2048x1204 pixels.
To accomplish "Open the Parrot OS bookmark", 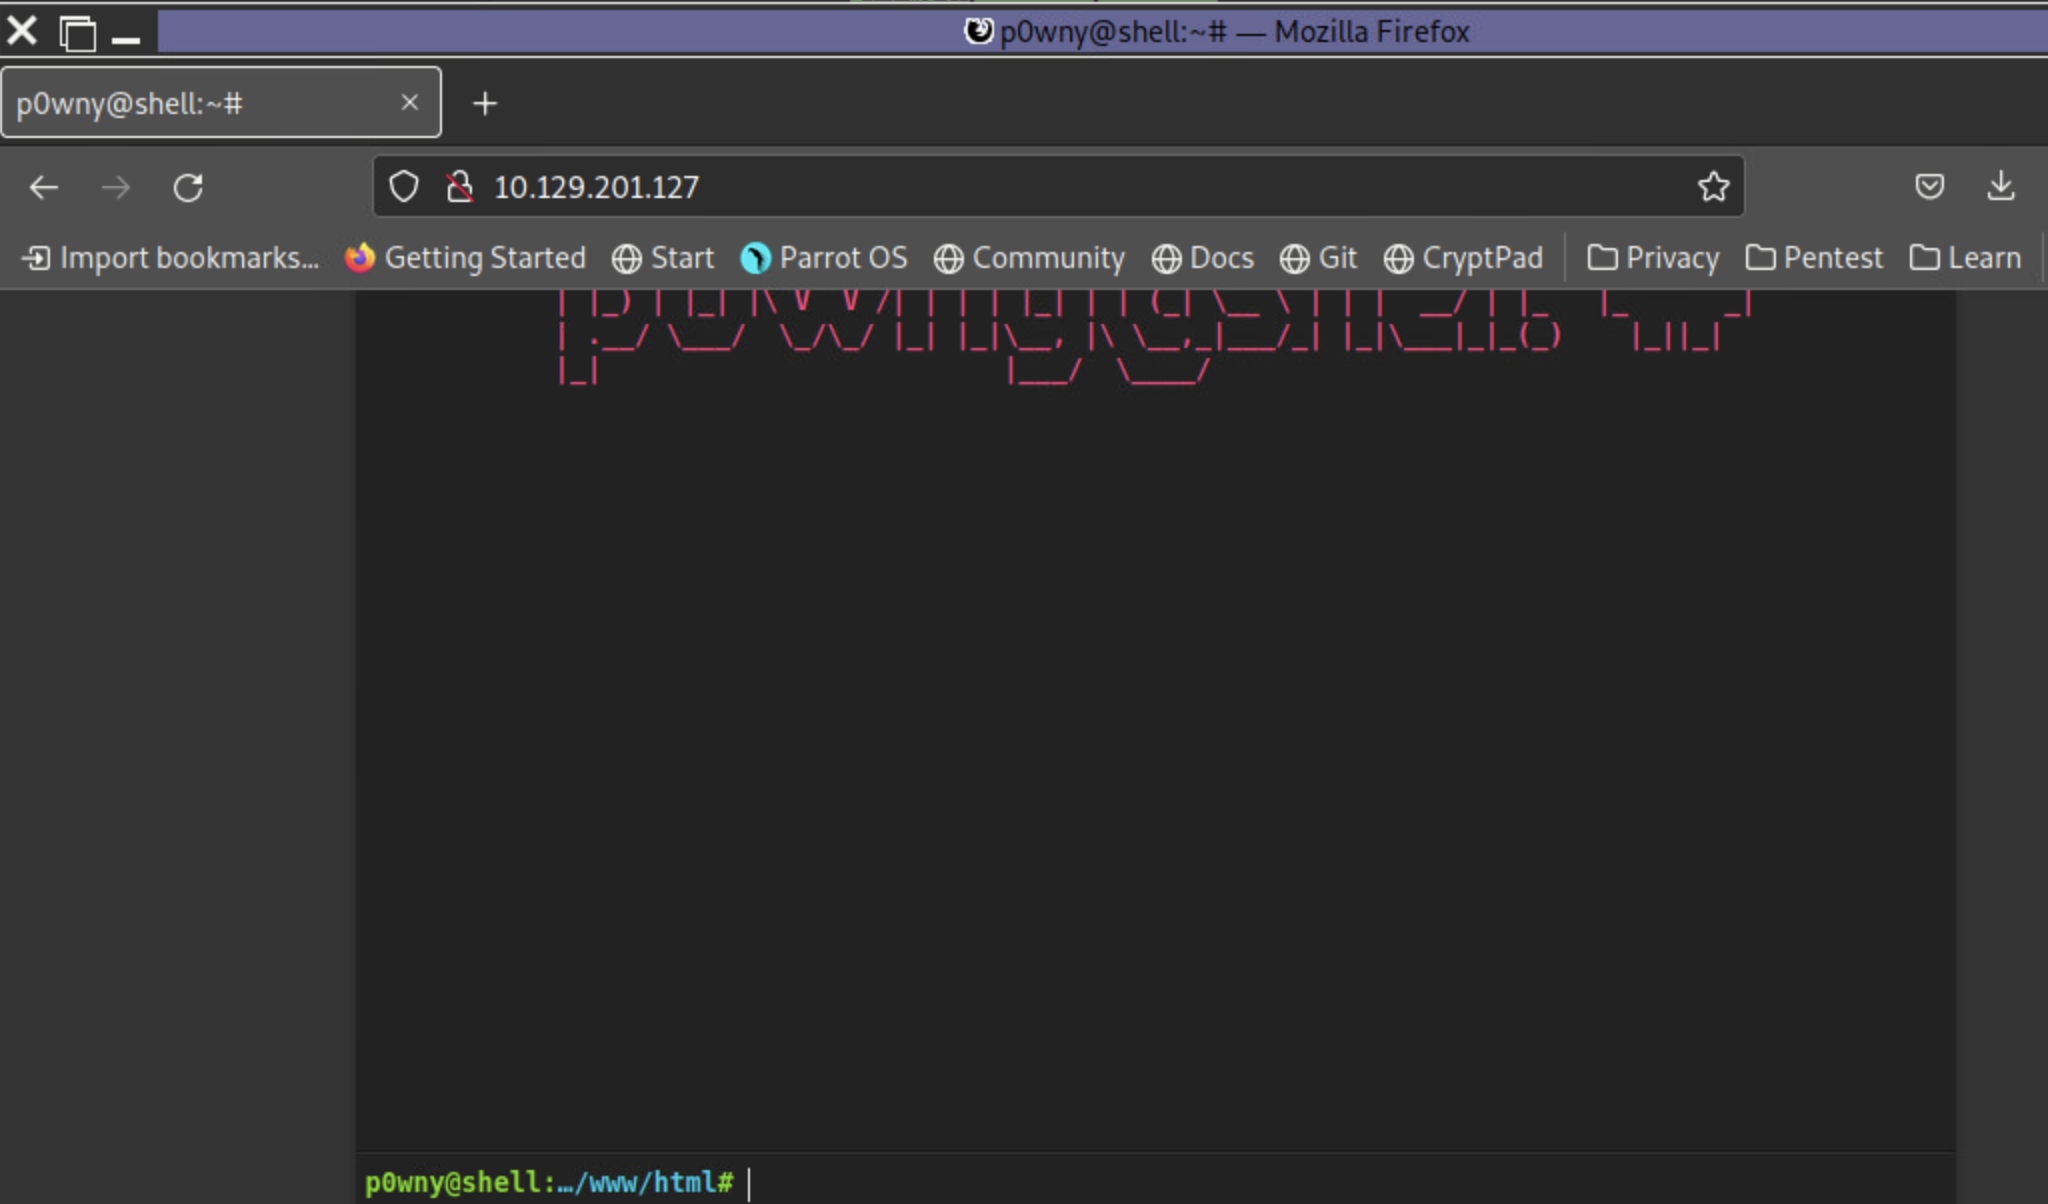I will coord(824,258).
